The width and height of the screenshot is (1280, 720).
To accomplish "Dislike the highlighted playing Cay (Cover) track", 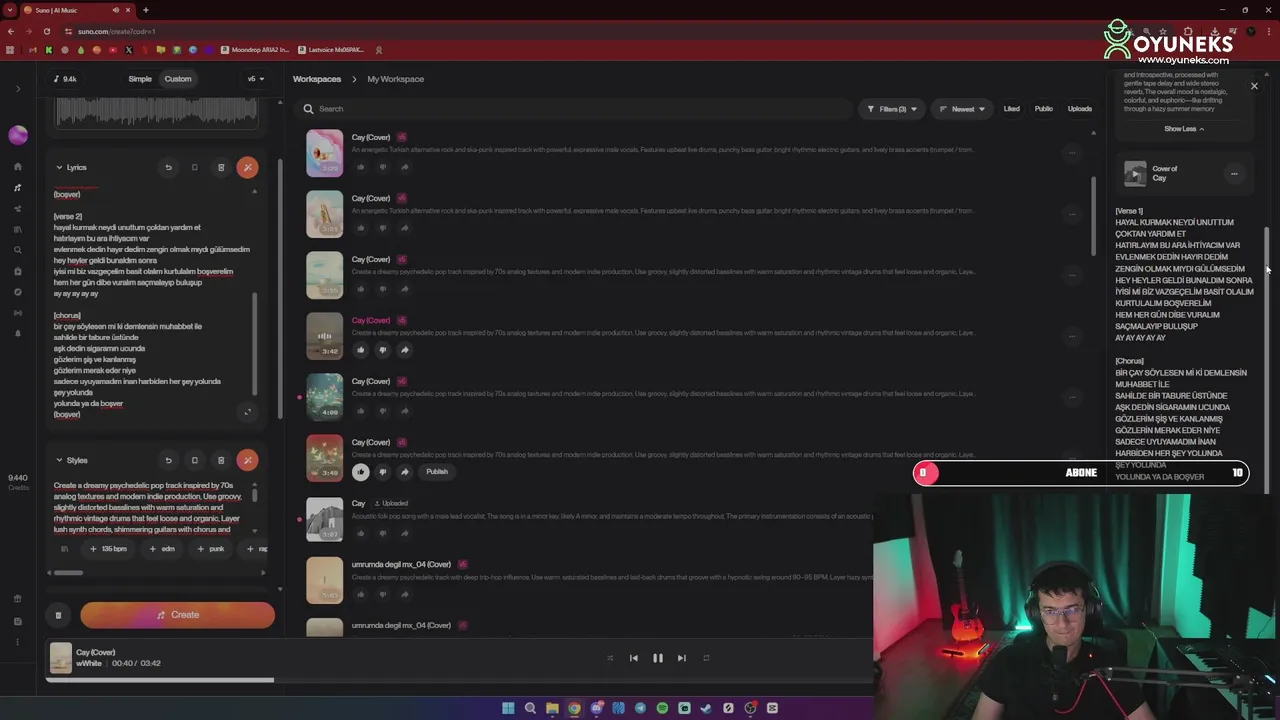I will pos(382,350).
